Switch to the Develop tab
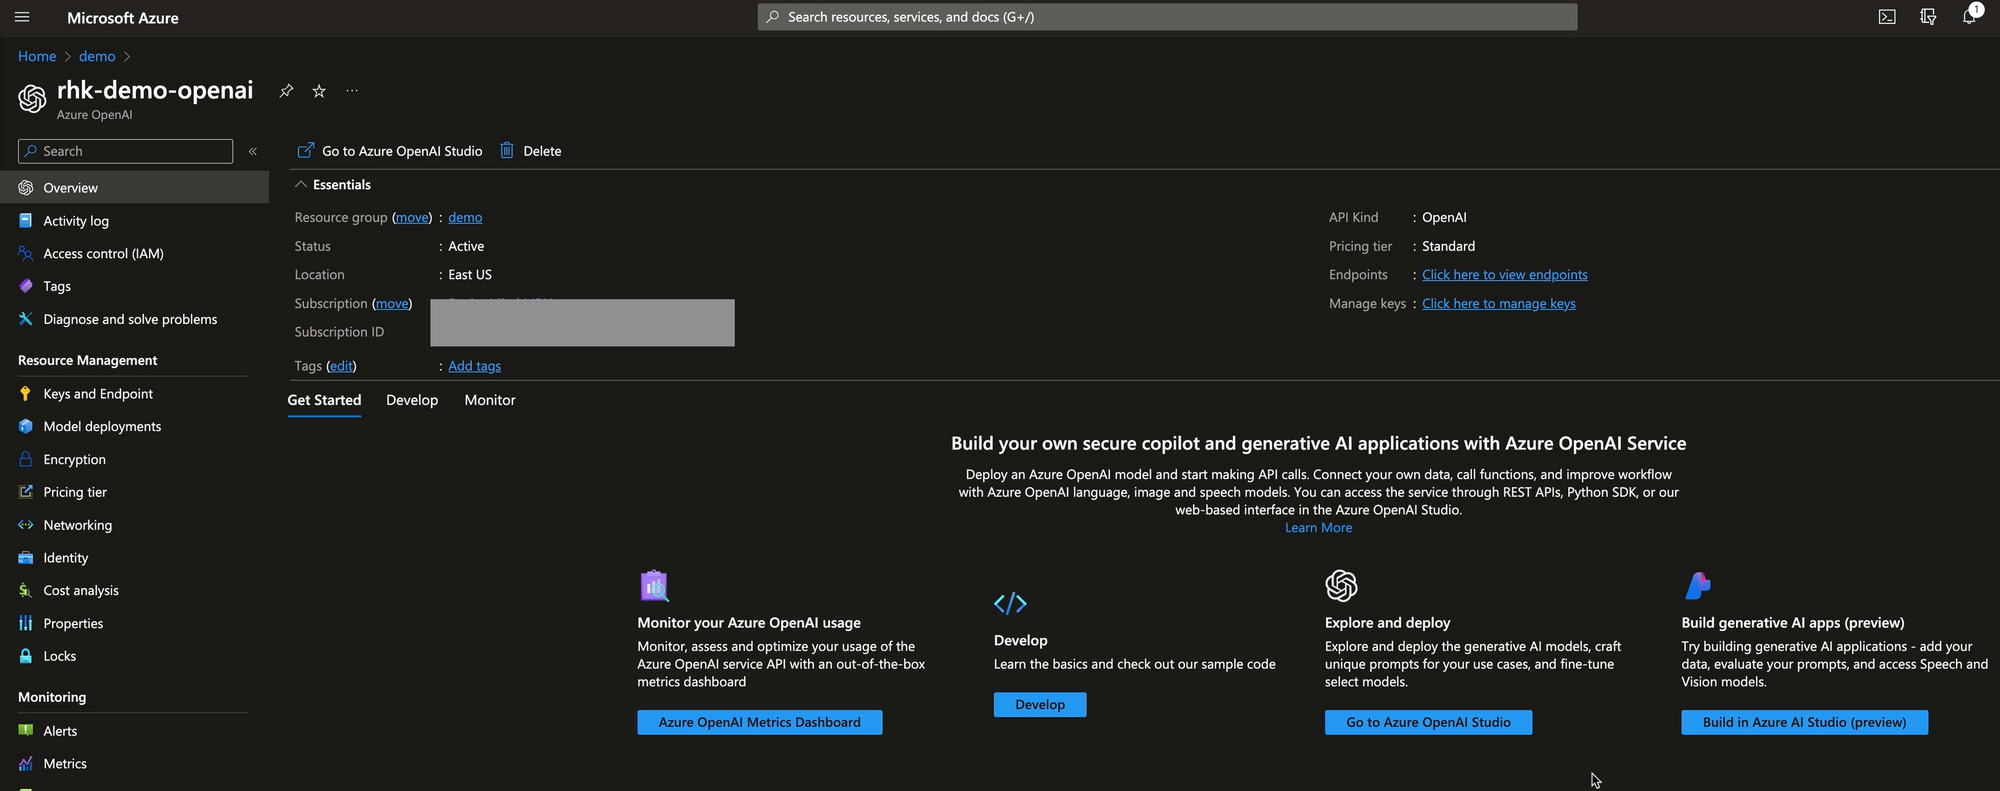 click(412, 400)
